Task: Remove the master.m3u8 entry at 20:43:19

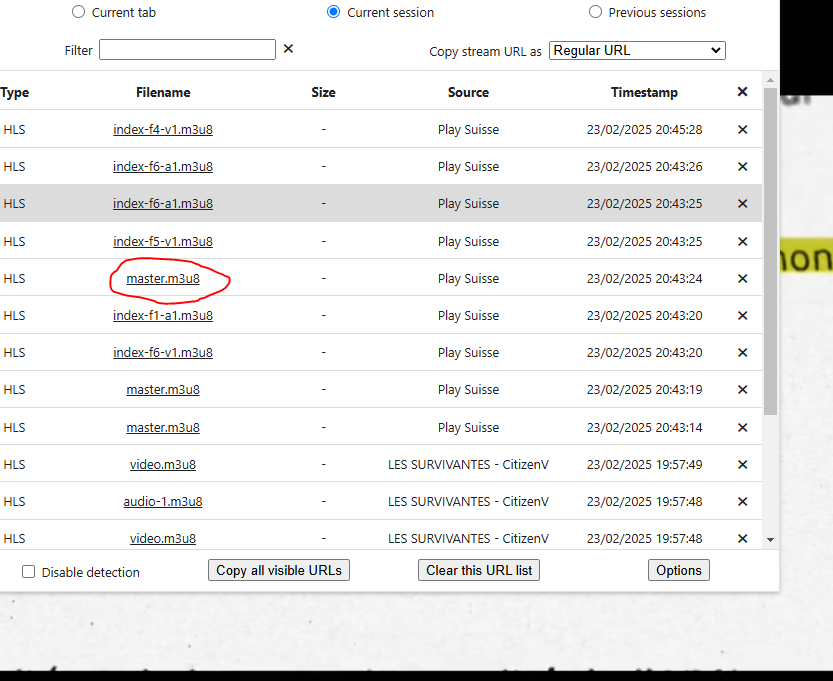Action: [743, 390]
